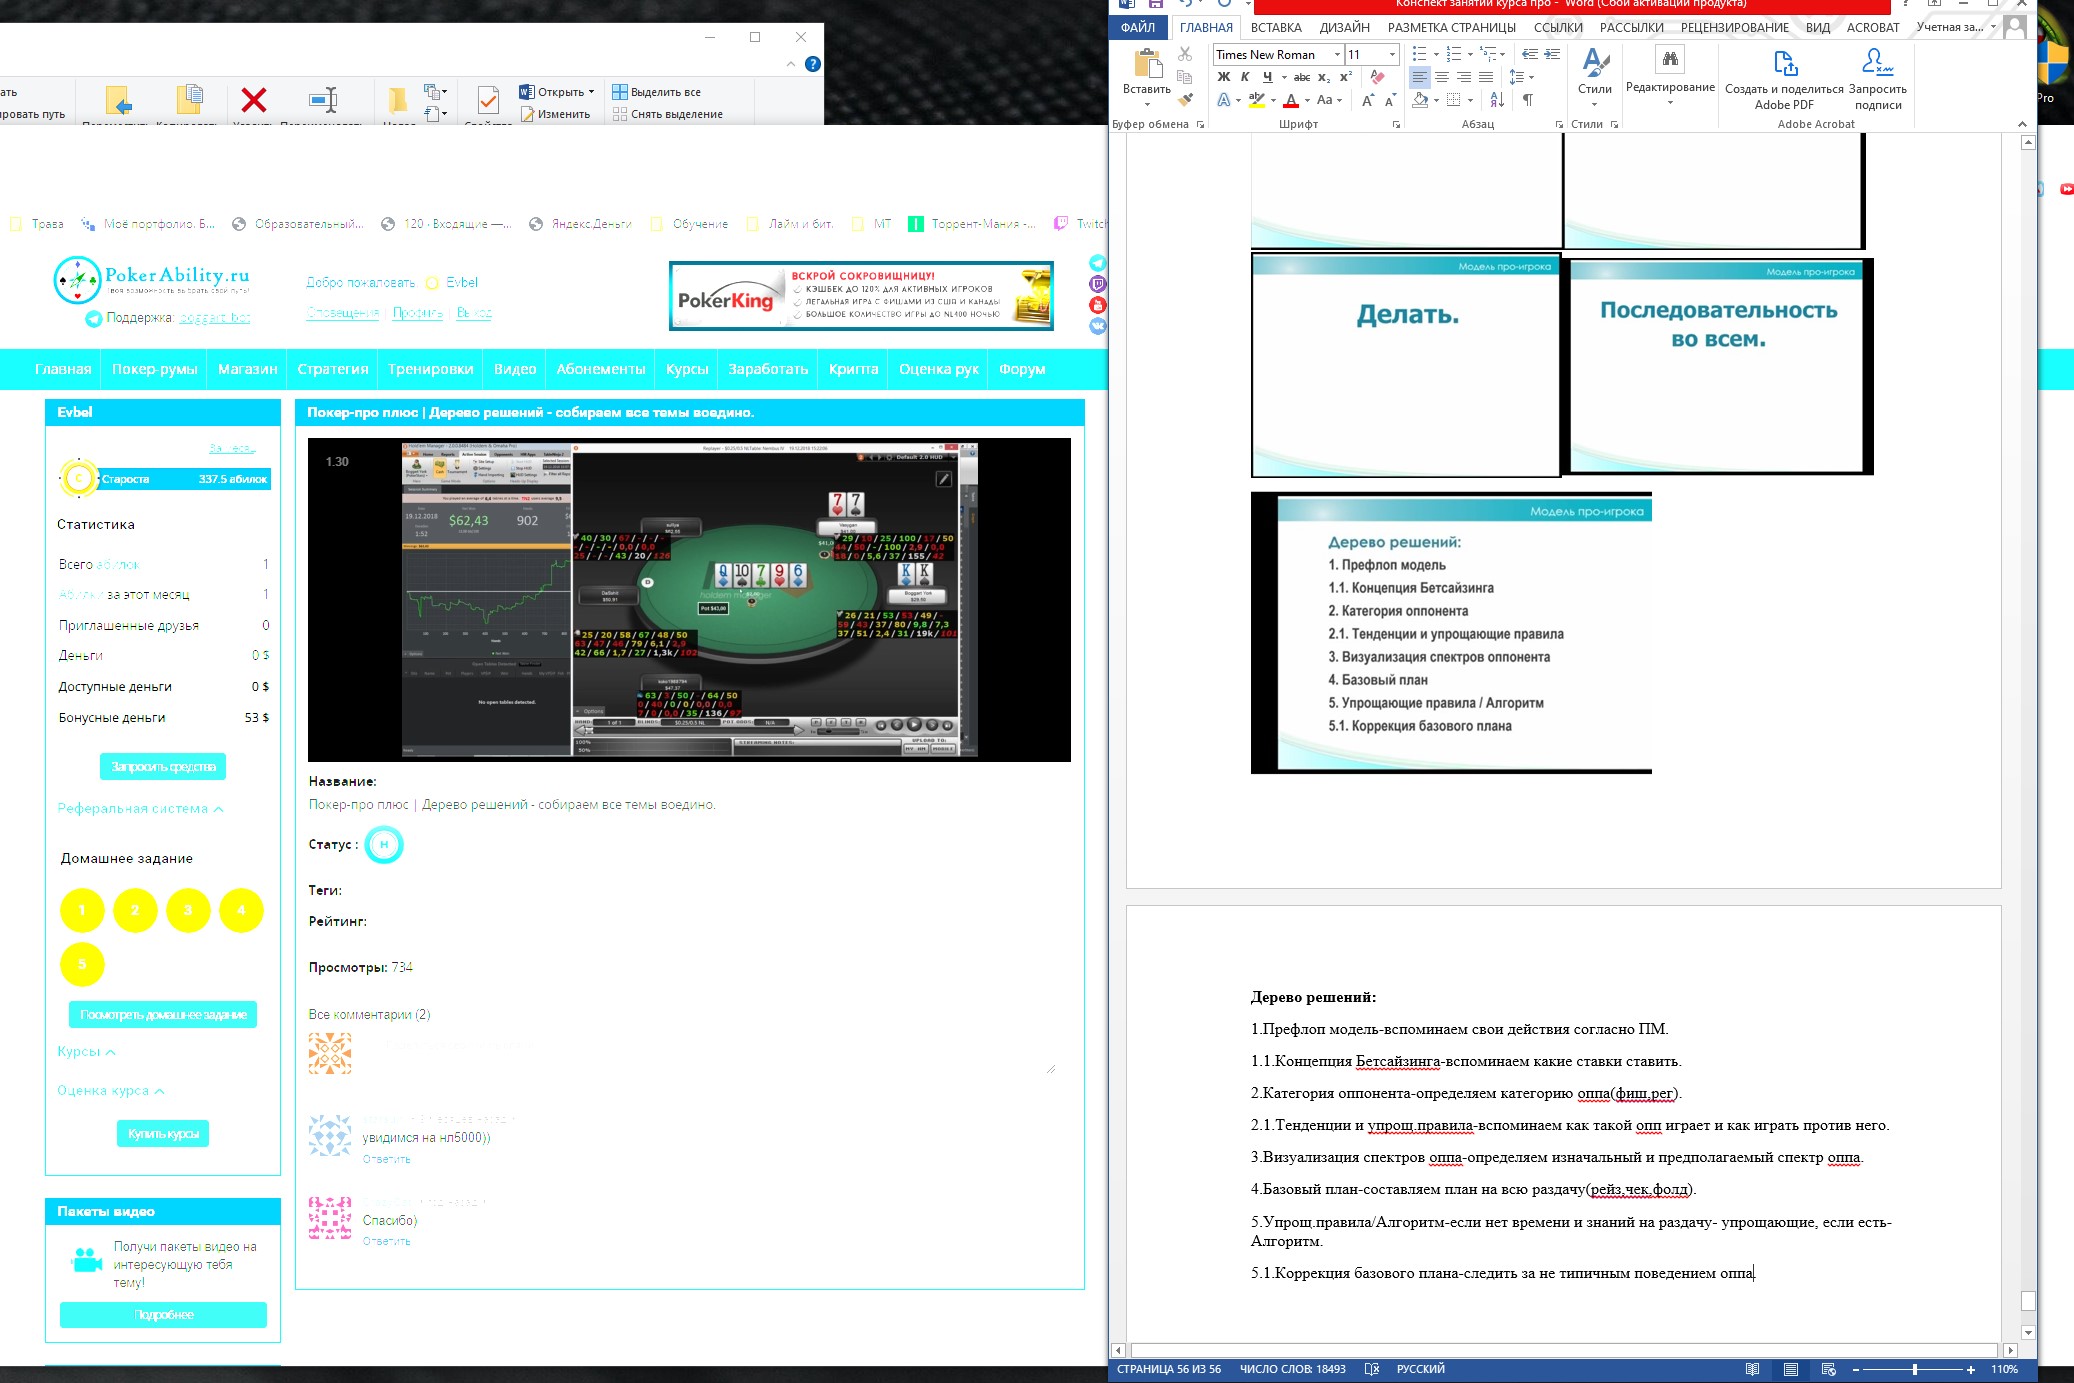Click the Decrease Indent icon
Screen dimensions: 2074x1383
tap(1530, 54)
